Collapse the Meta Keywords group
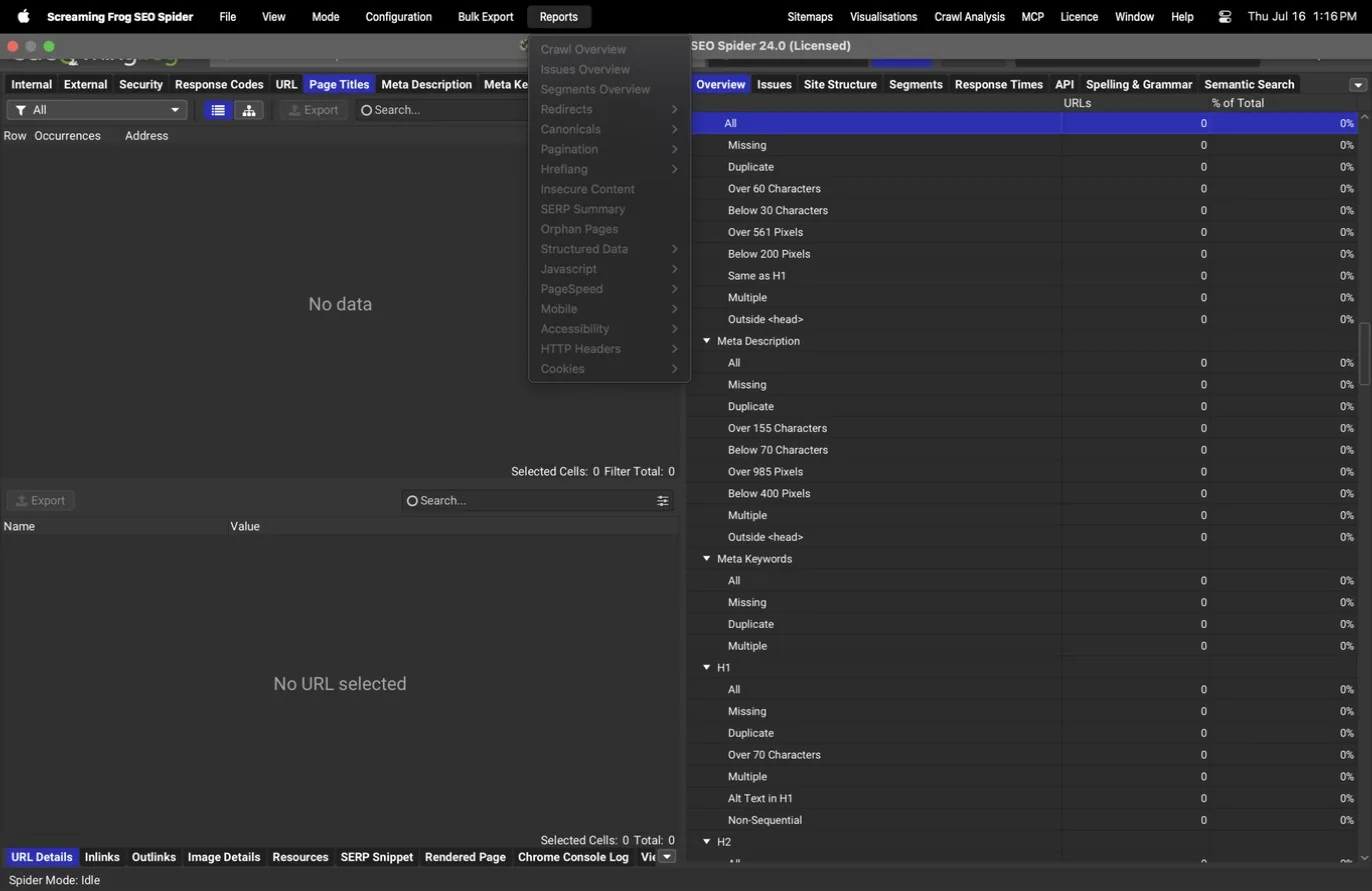 706,559
